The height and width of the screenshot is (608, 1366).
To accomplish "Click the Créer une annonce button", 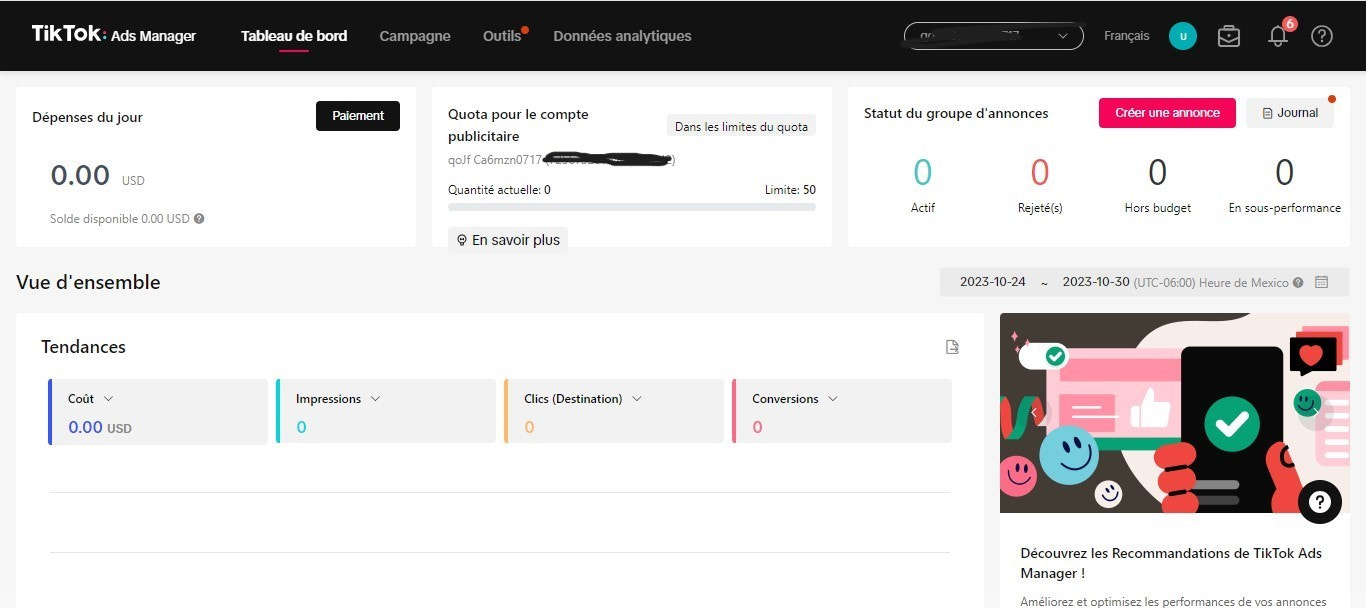I will point(1167,113).
